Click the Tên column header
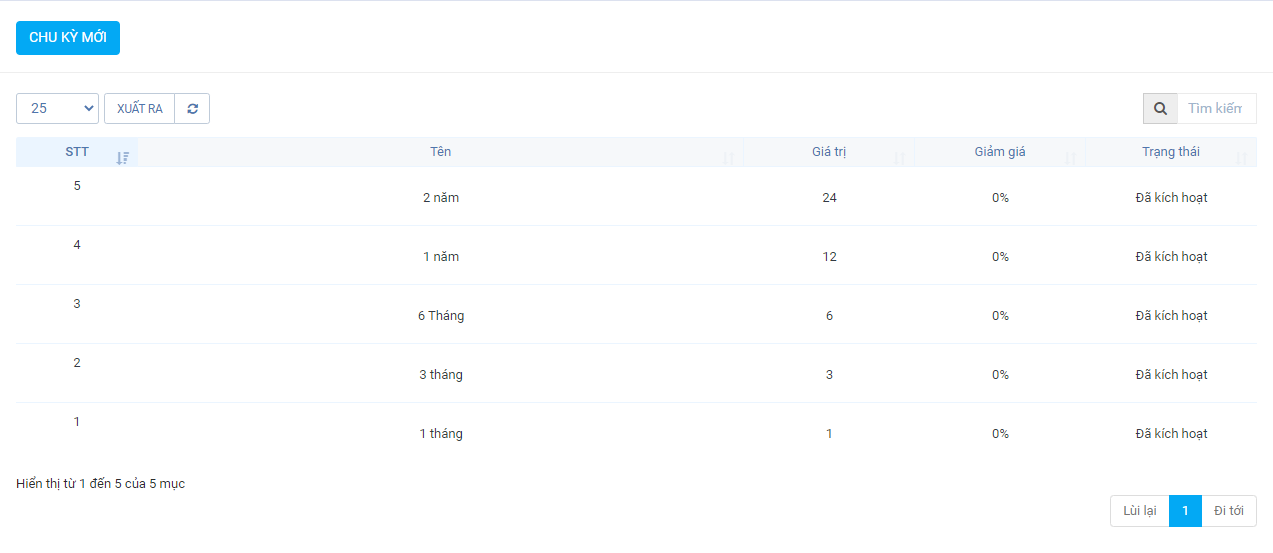The image size is (1273, 553). pos(441,152)
